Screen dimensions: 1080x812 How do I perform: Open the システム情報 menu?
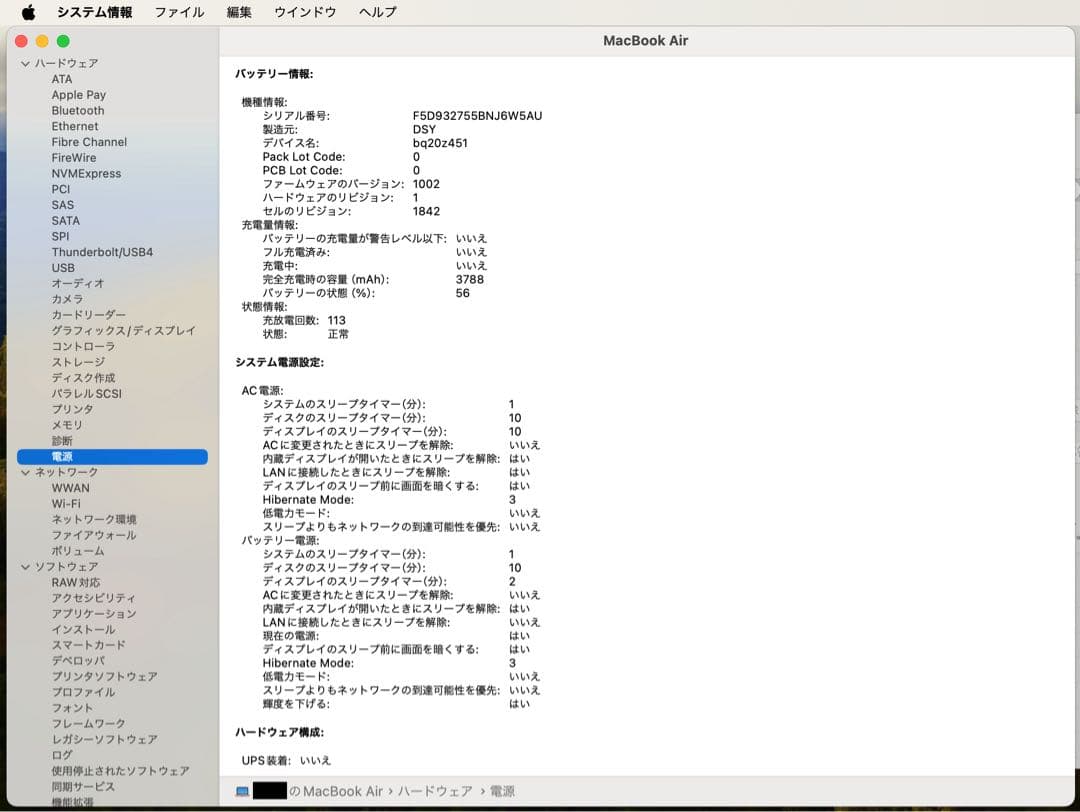click(97, 12)
